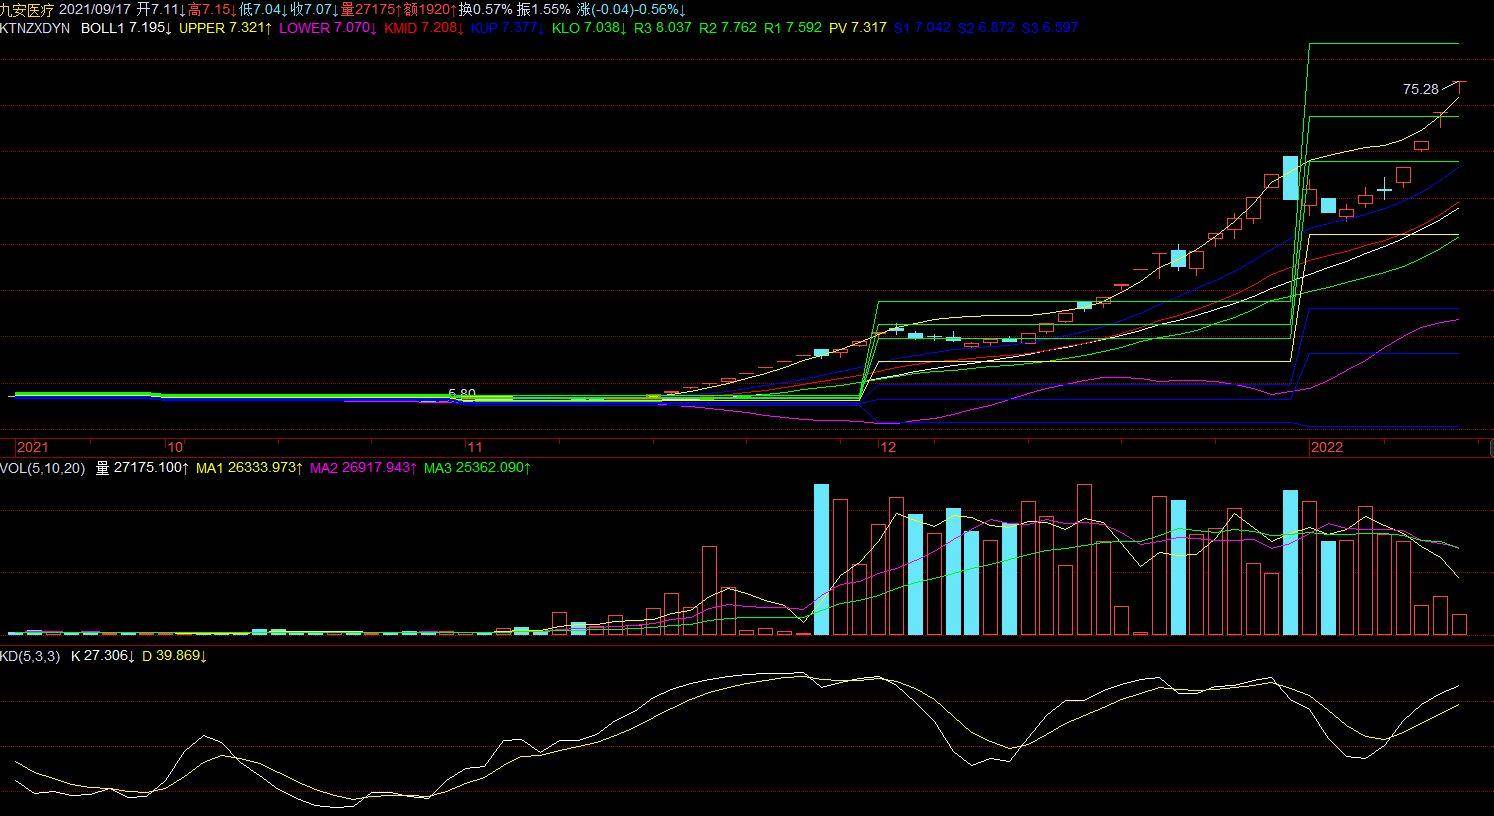Click the stock name 九安医疗
The image size is (1494, 816).
pyautogui.click(x=27, y=9)
